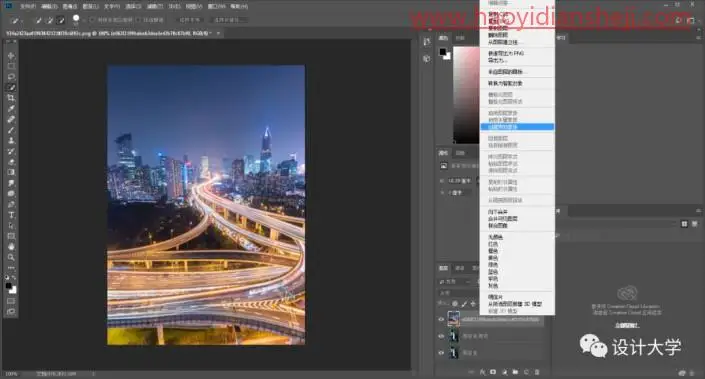Open the status bar info arrow
Image resolution: width=705 pixels, height=379 pixels.
(x=94, y=374)
